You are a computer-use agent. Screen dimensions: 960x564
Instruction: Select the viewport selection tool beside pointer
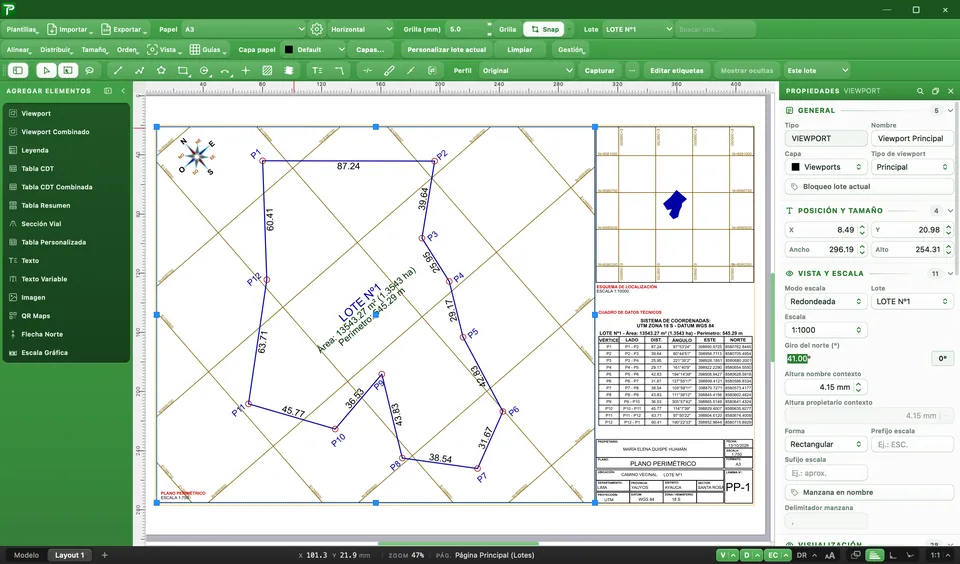tap(67, 70)
